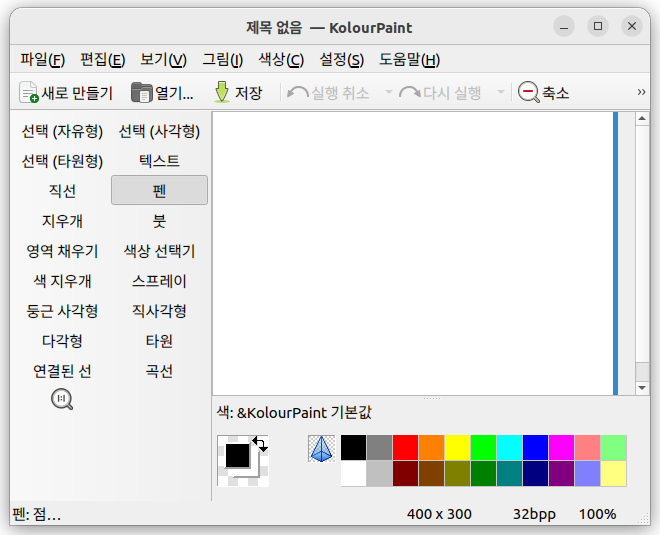Swap foreground and background colors

260,444
